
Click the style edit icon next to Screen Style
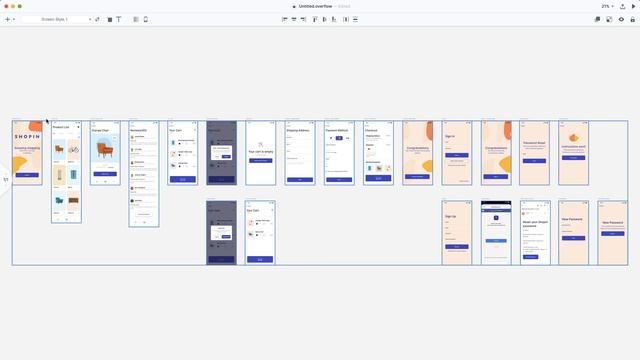(x=97, y=19)
